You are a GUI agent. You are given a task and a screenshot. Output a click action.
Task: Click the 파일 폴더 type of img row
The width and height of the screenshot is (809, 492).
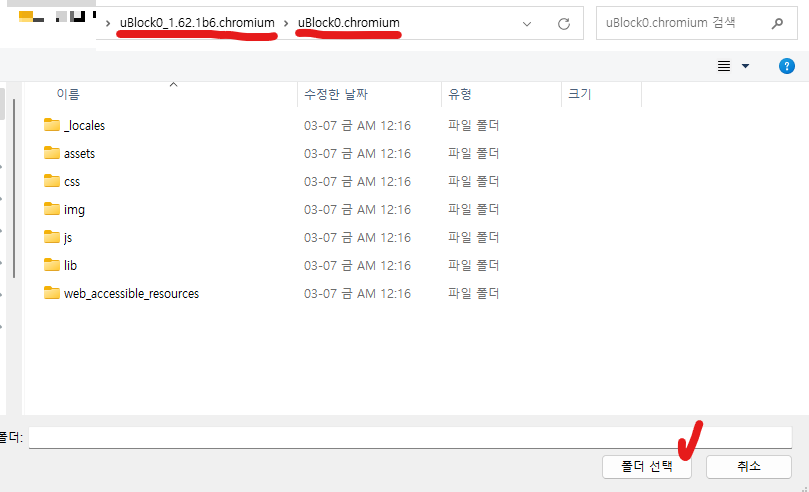473,209
